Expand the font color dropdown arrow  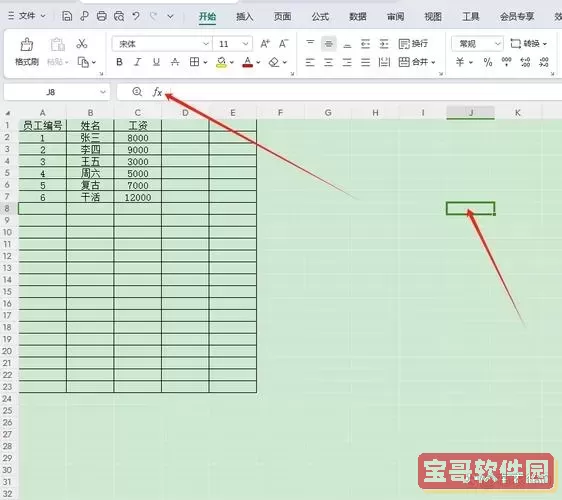[258, 62]
